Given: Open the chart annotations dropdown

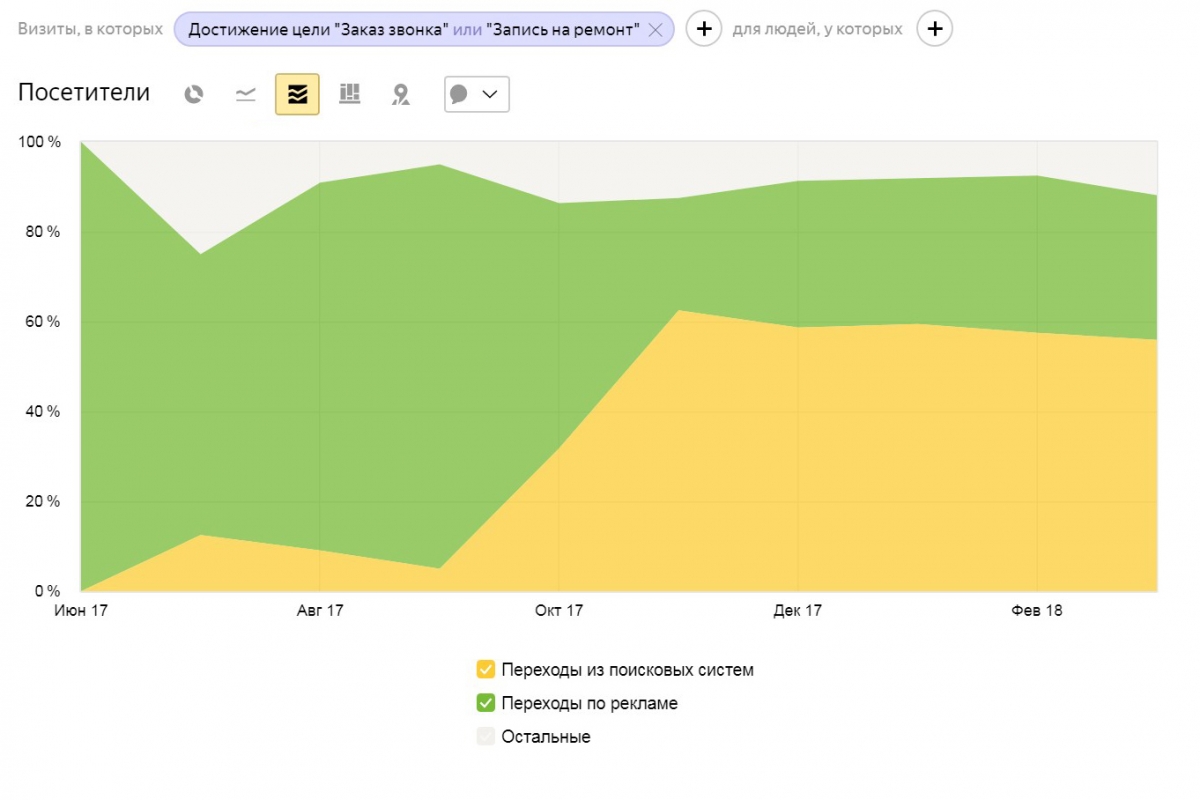Looking at the screenshot, I should click(x=477, y=94).
